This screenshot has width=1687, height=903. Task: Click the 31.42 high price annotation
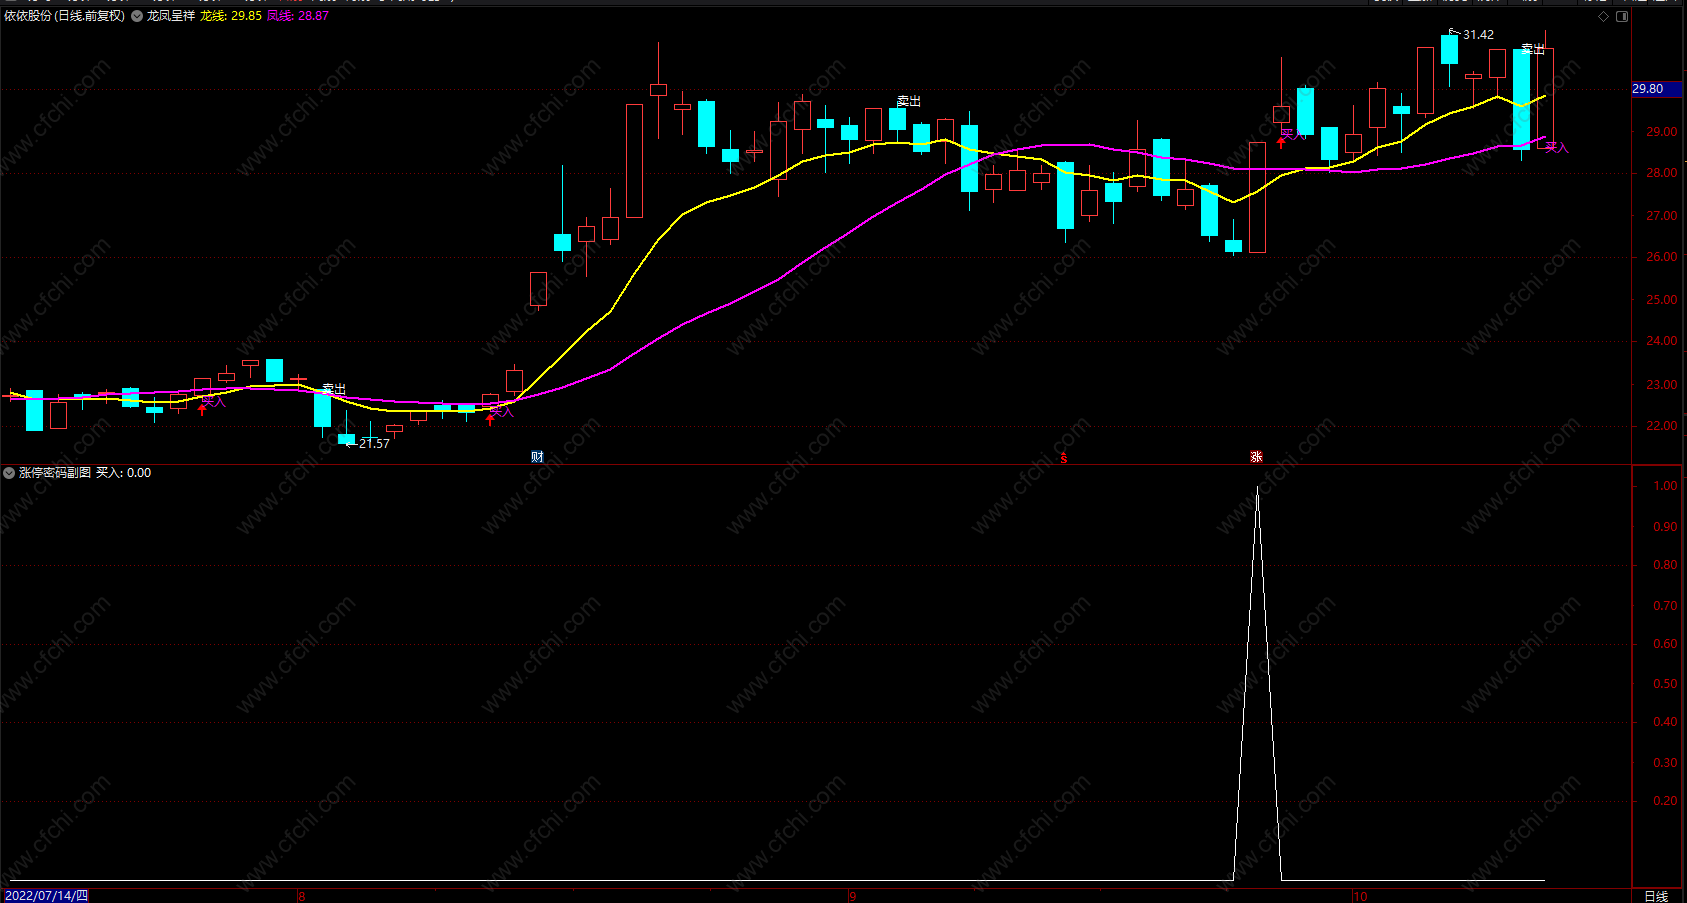[x=1478, y=35]
